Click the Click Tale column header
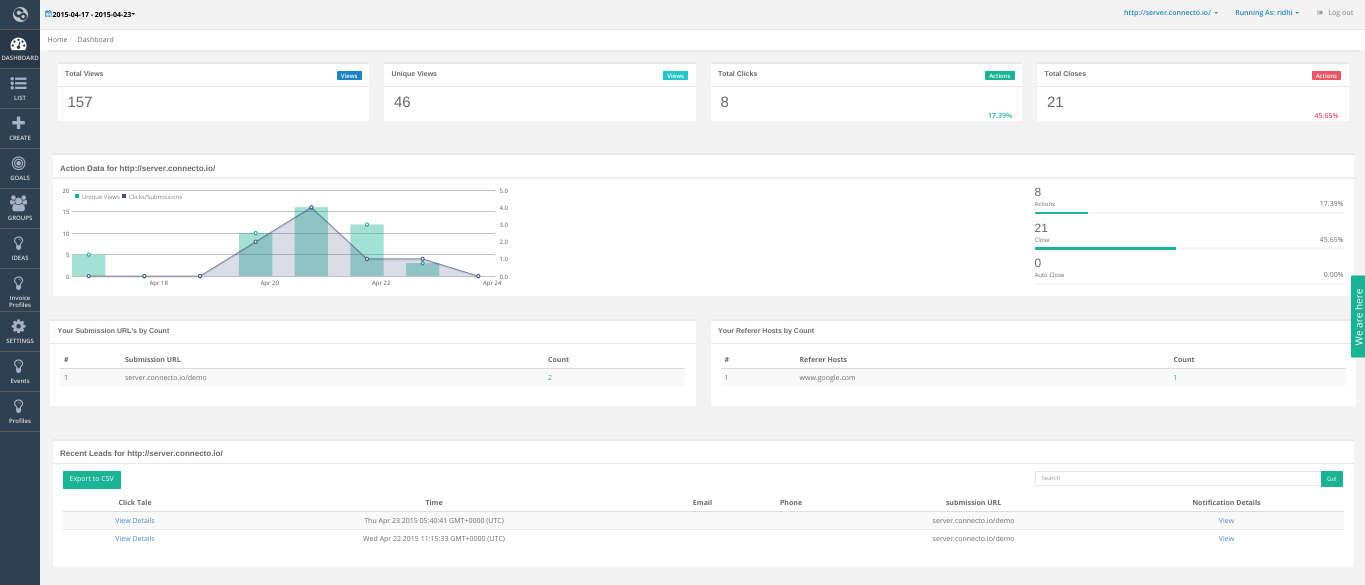Viewport: 1365px width, 585px height. (x=135, y=502)
